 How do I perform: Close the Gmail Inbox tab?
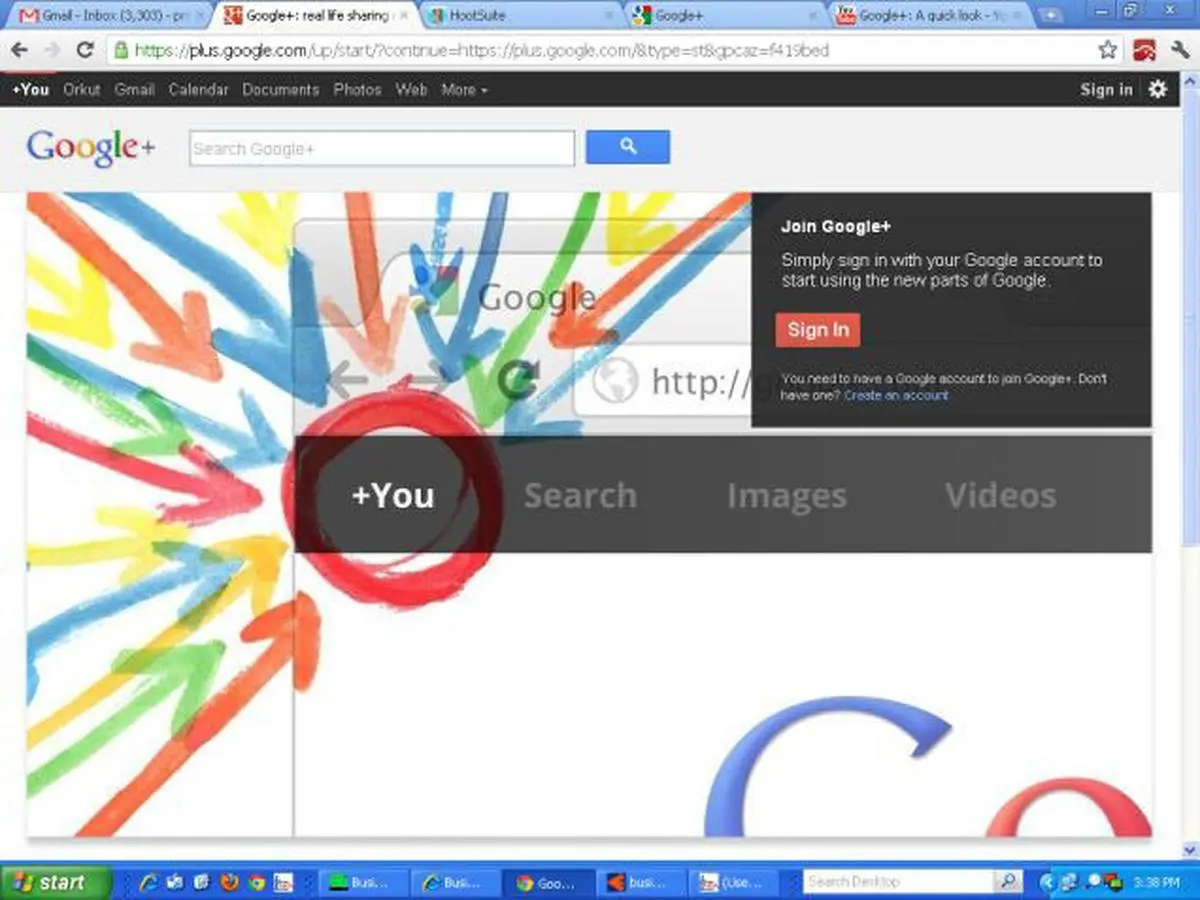pyautogui.click(x=201, y=16)
